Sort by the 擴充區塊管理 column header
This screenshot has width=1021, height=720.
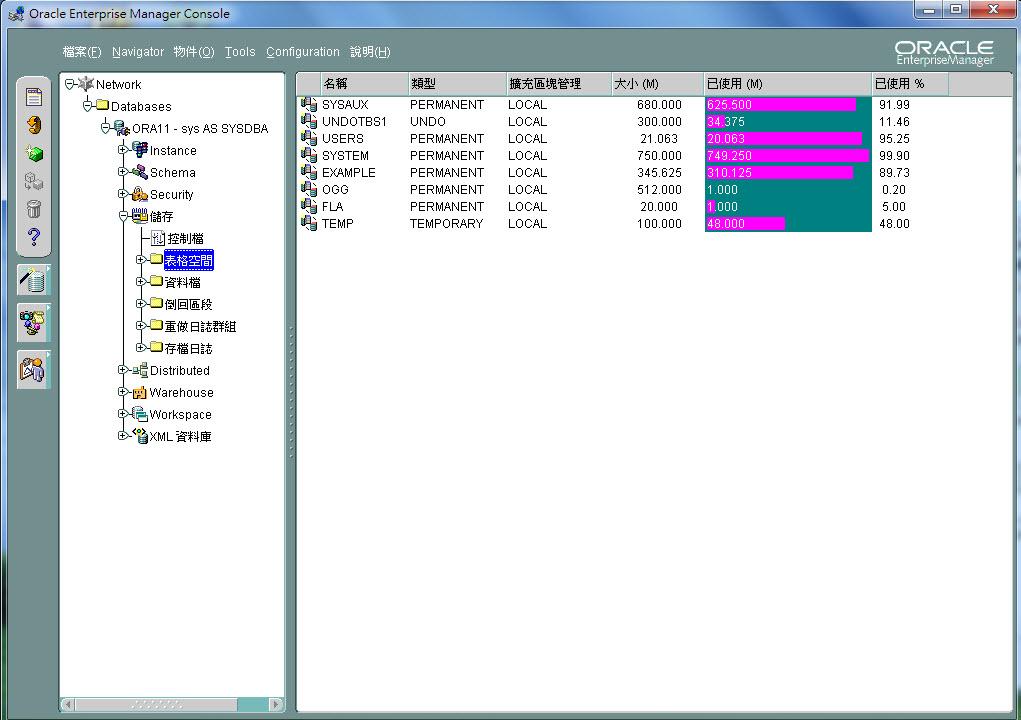coord(559,84)
